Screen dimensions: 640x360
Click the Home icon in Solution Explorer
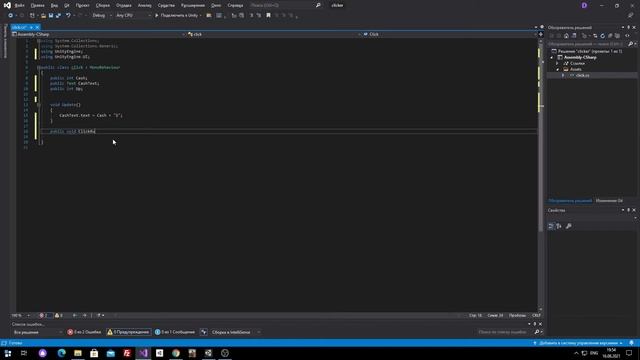tap(566, 36)
